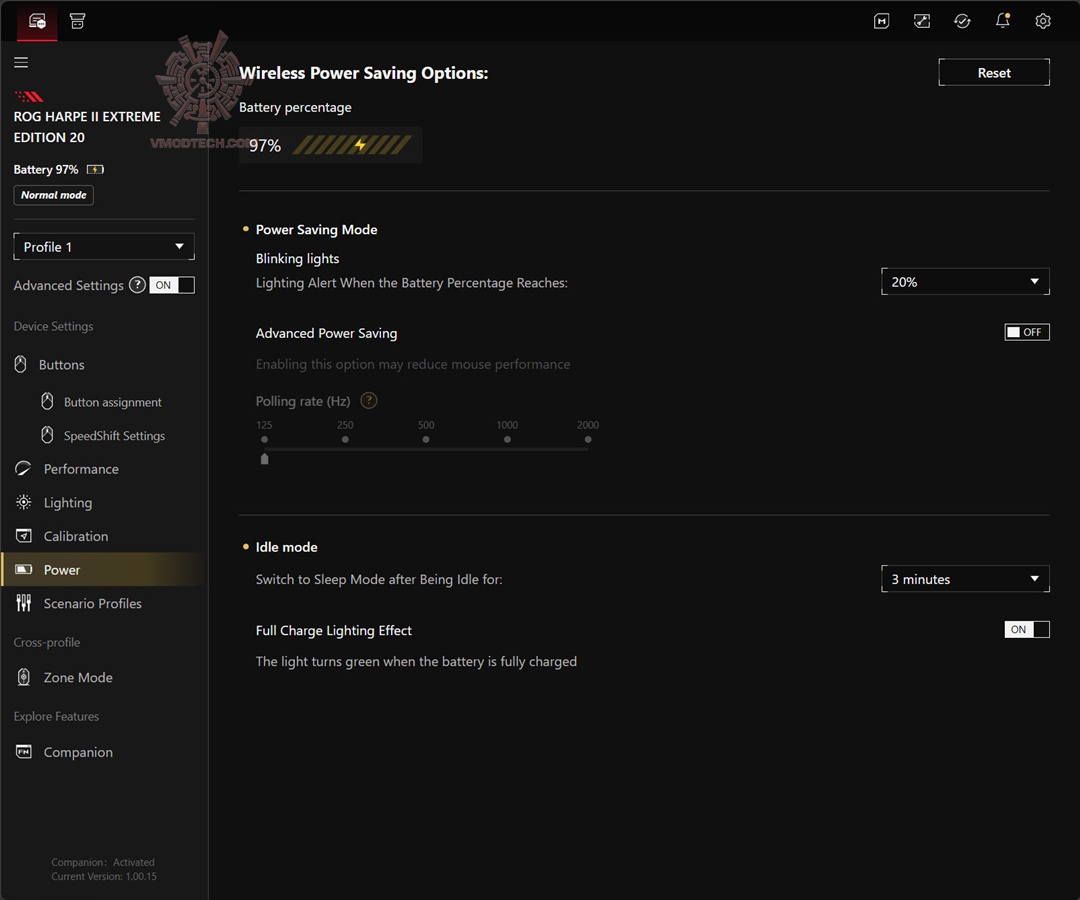Click the Advanced Settings help question mark
Image resolution: width=1080 pixels, height=900 pixels.
click(138, 285)
